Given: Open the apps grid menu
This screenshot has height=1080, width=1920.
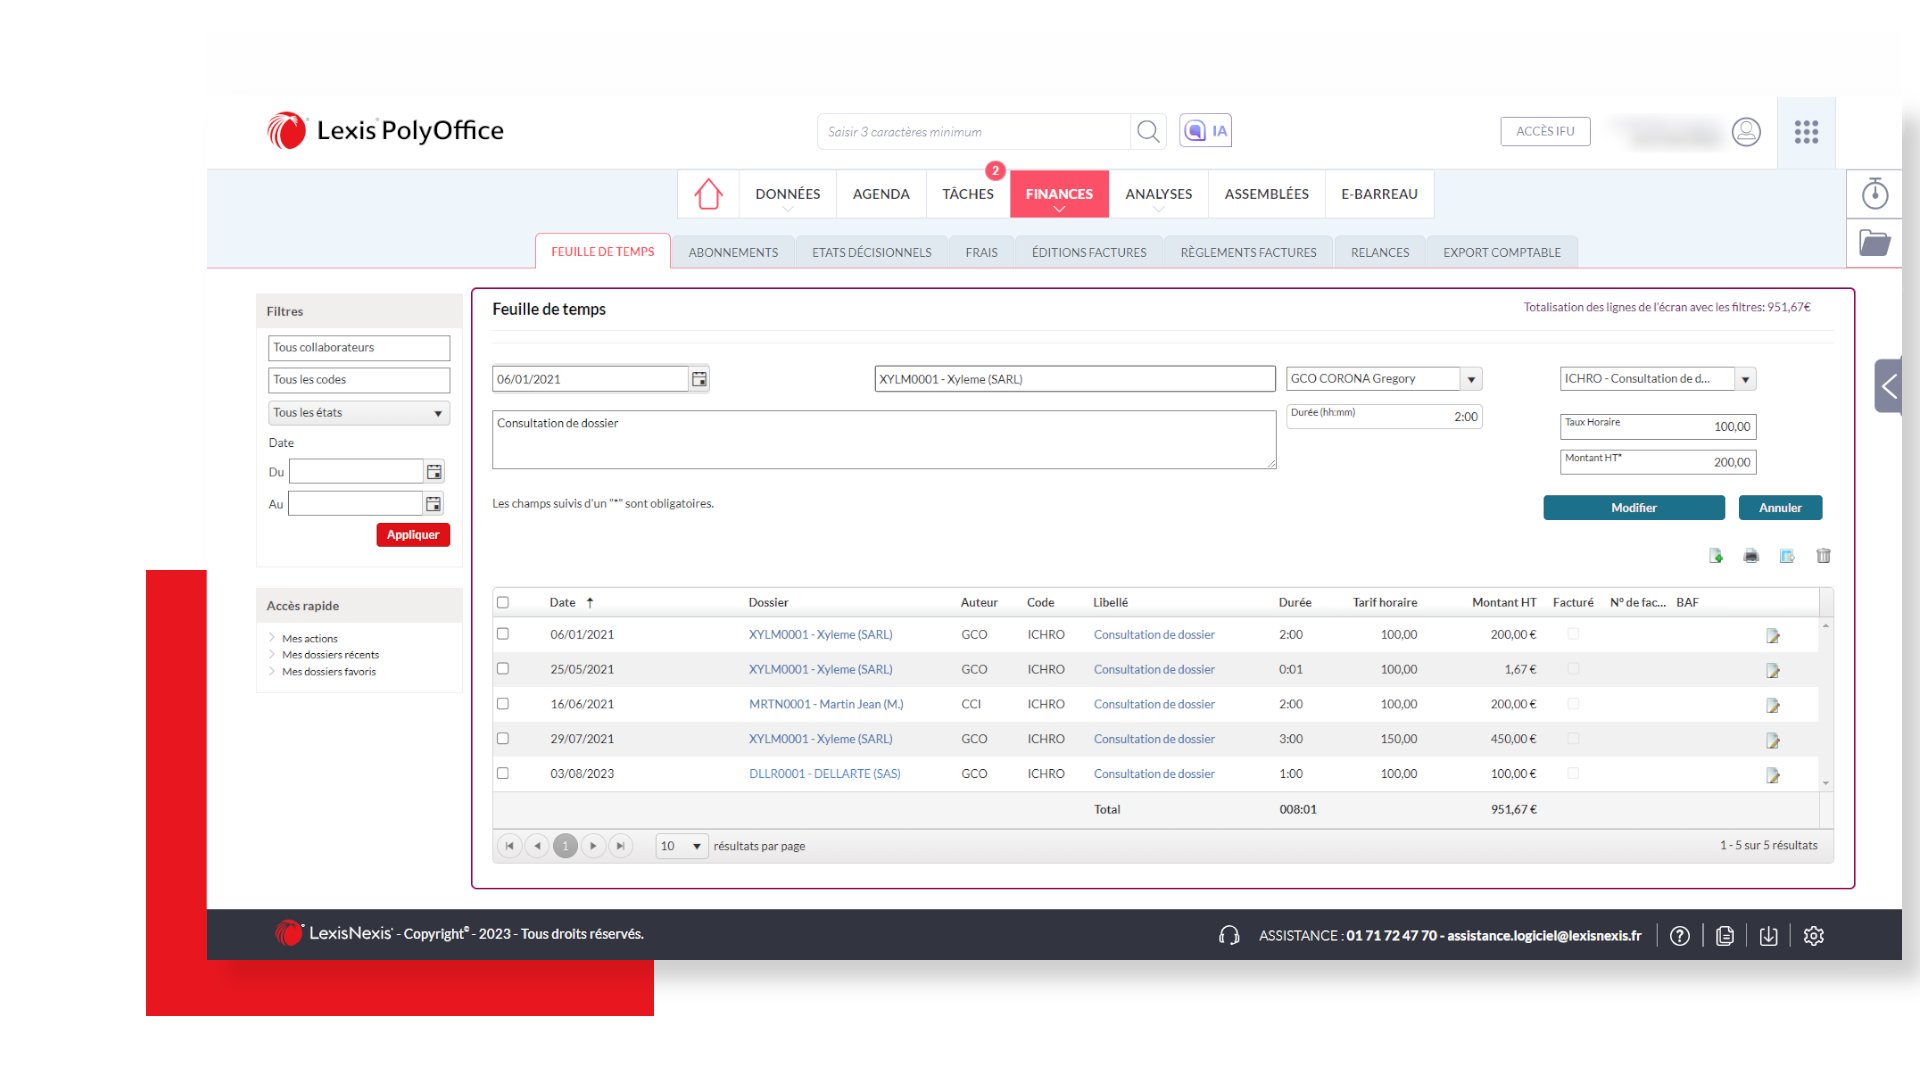Looking at the screenshot, I should tap(1806, 132).
